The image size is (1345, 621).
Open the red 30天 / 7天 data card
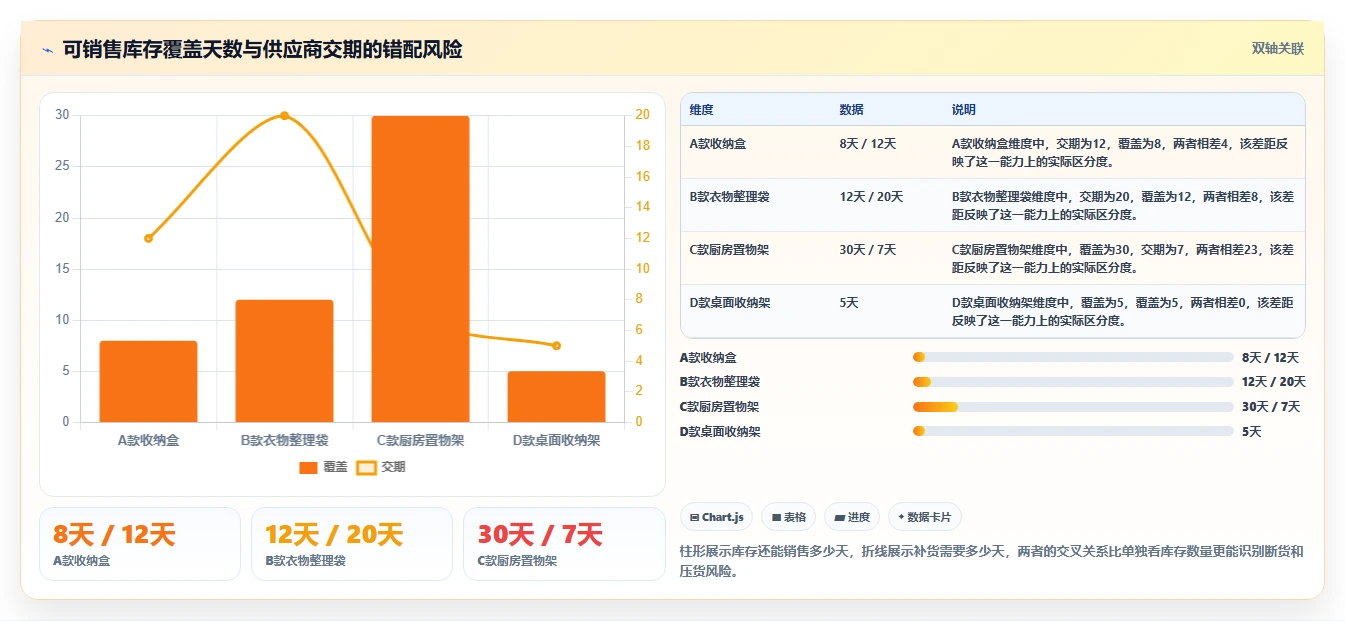click(x=564, y=544)
